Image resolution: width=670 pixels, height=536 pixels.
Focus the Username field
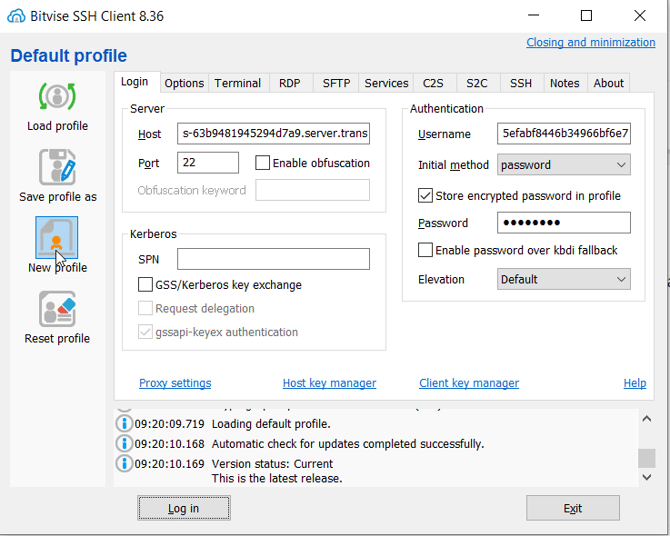click(564, 133)
